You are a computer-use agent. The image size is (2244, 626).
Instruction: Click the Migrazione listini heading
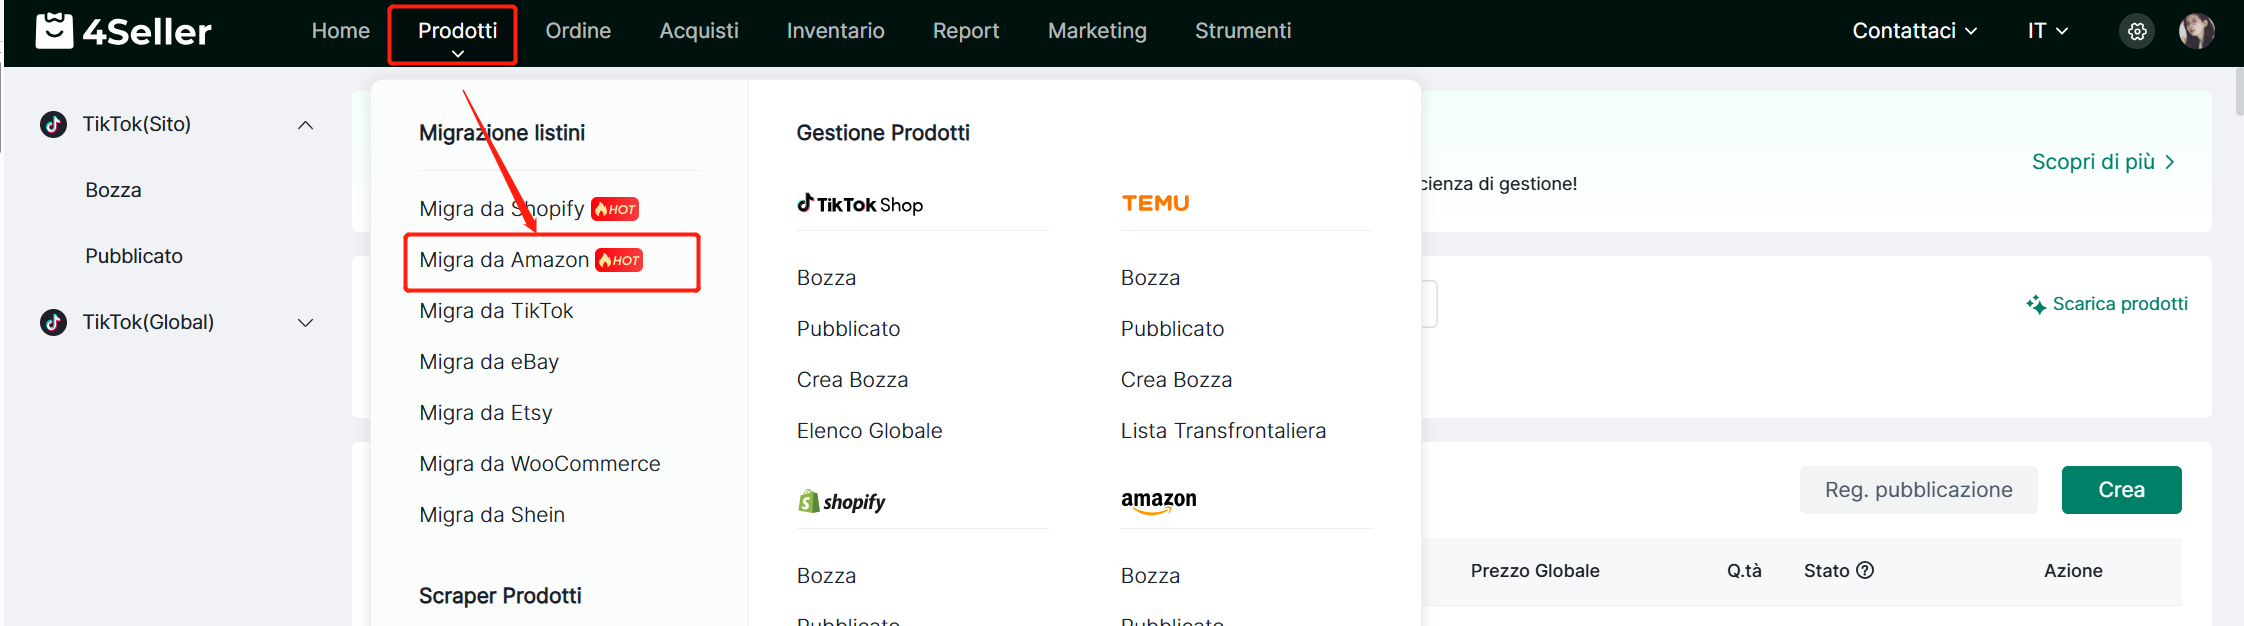[x=502, y=133]
